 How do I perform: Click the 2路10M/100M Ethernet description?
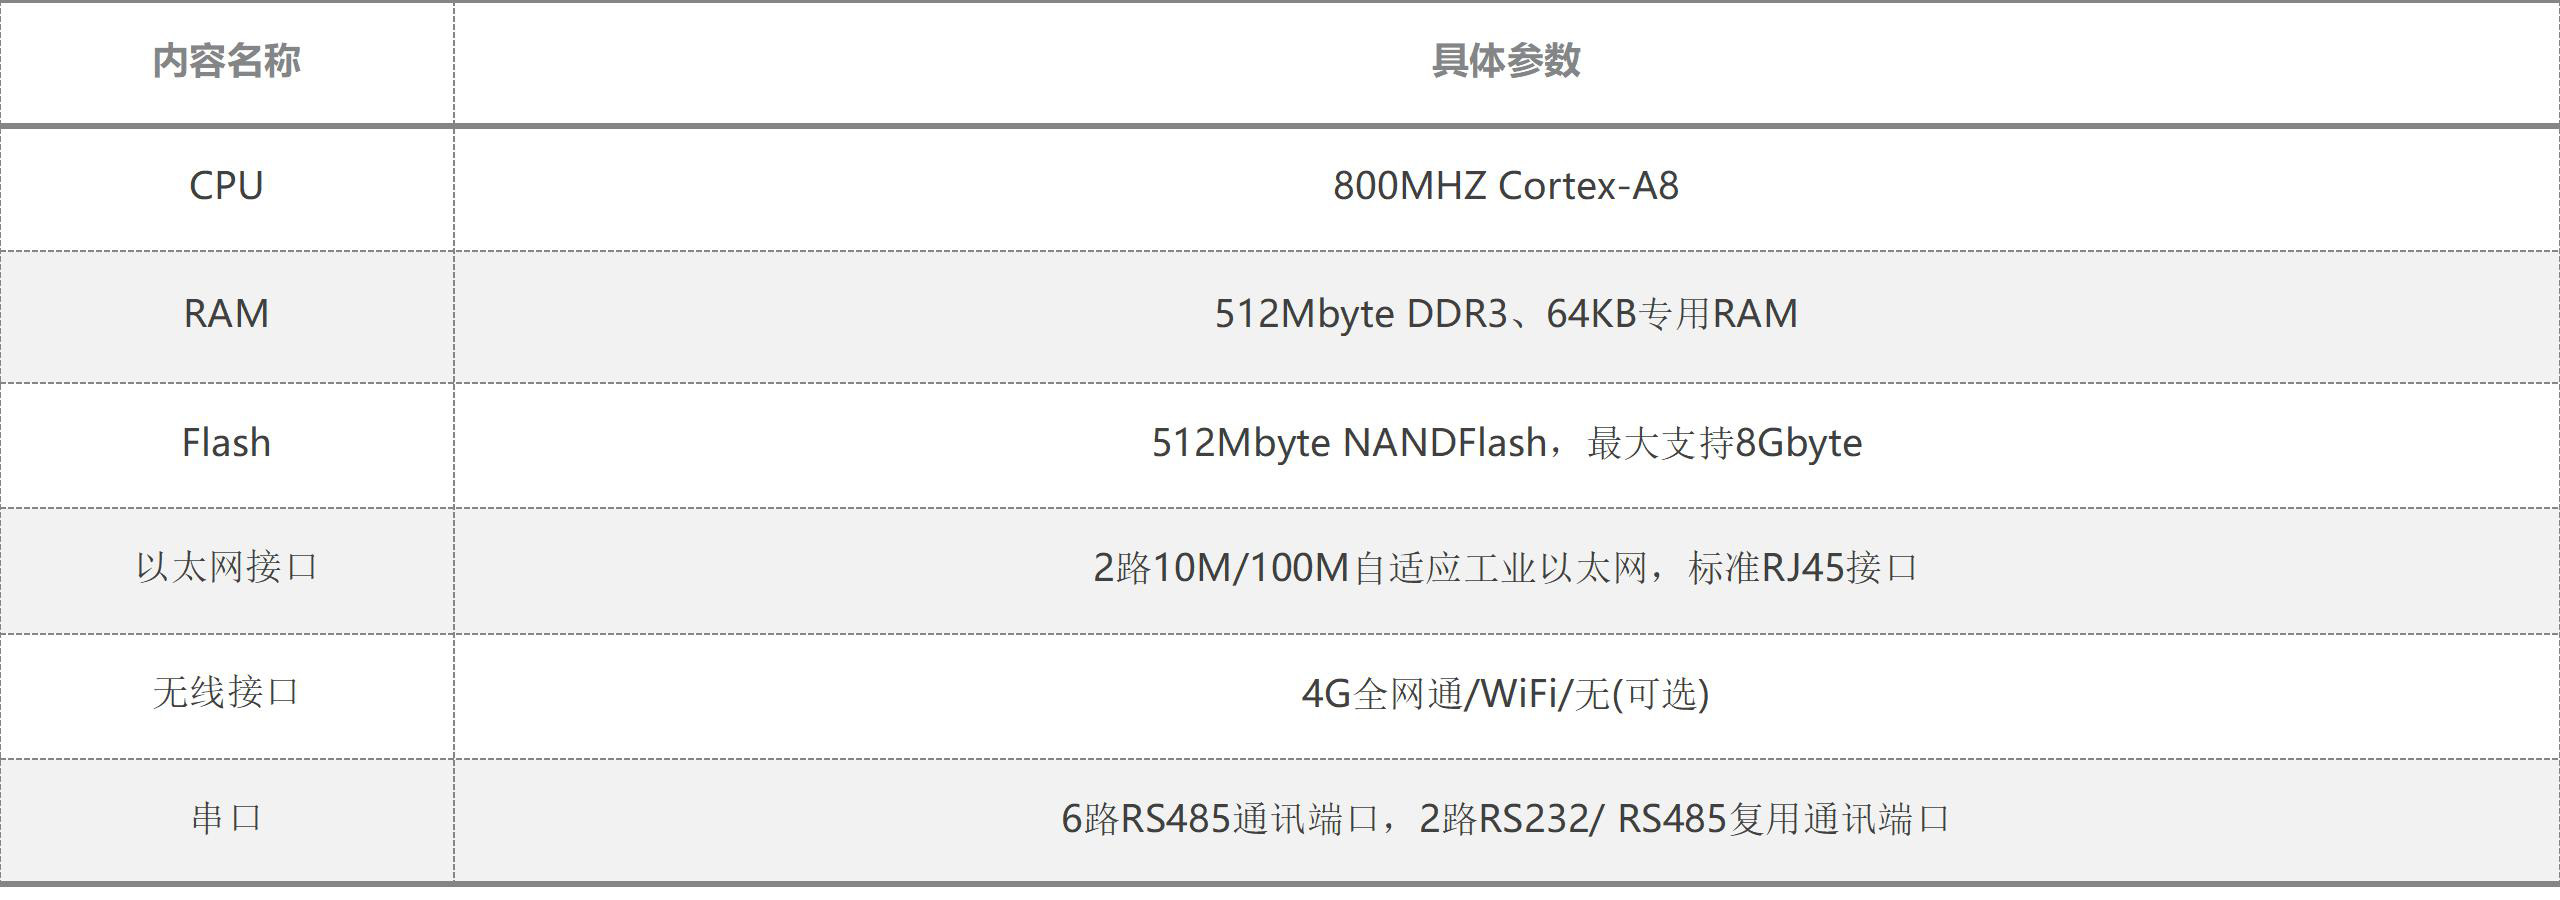[x=1370, y=568]
